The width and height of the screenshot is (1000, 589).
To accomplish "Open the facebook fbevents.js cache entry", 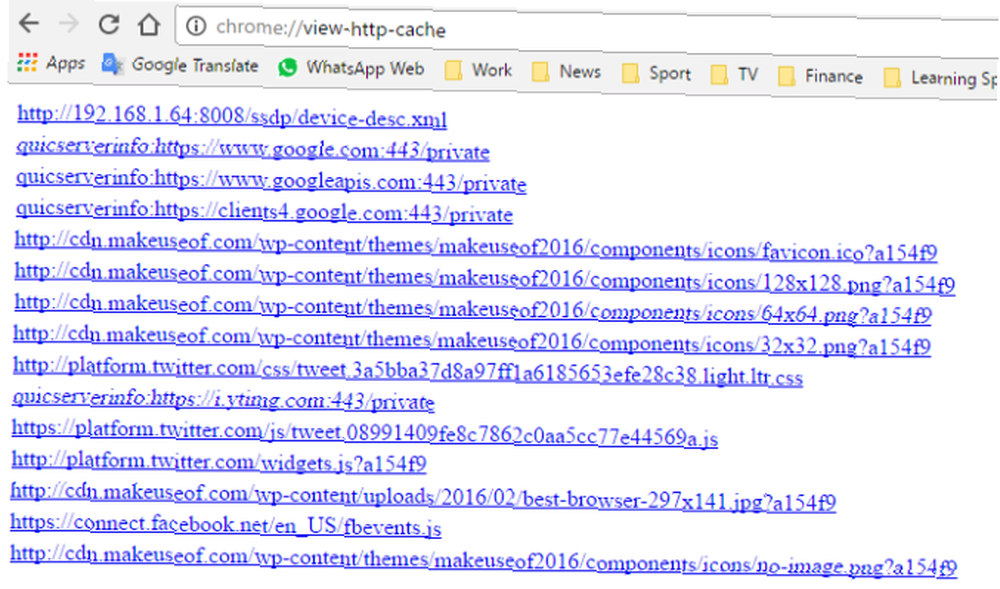I will pos(226,525).
